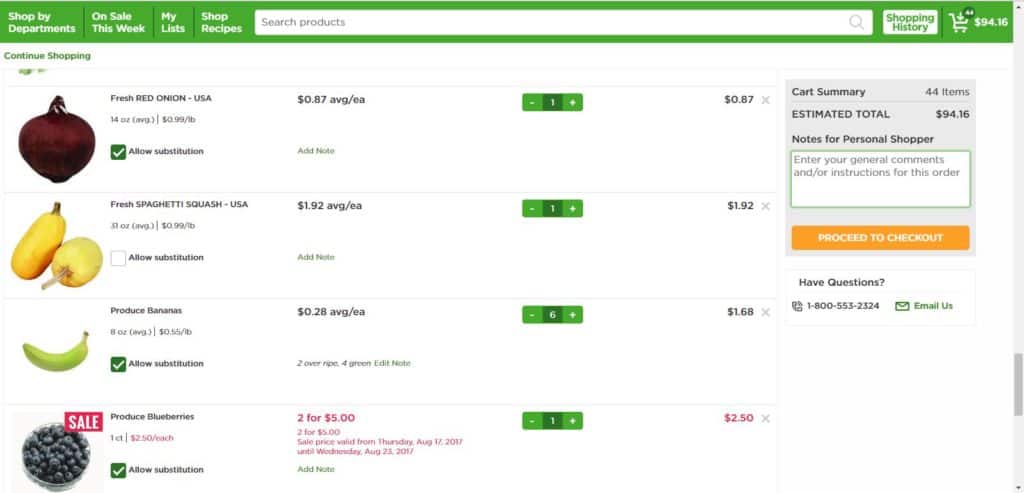Decrease Bananas quantity with minus button
The height and width of the screenshot is (493, 1024).
[x=532, y=315]
